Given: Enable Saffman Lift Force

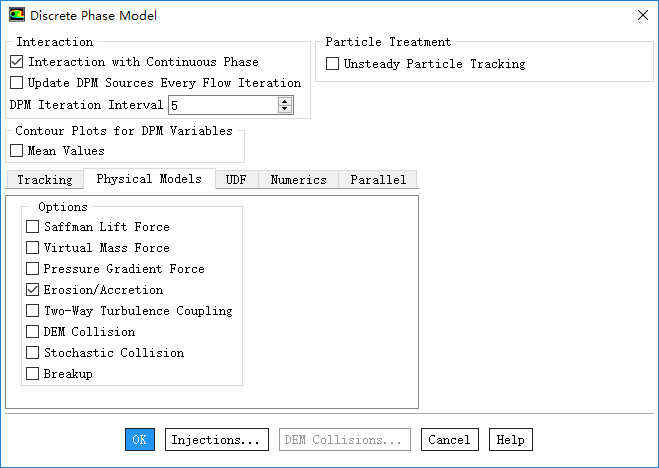Looking at the screenshot, I should 33,227.
